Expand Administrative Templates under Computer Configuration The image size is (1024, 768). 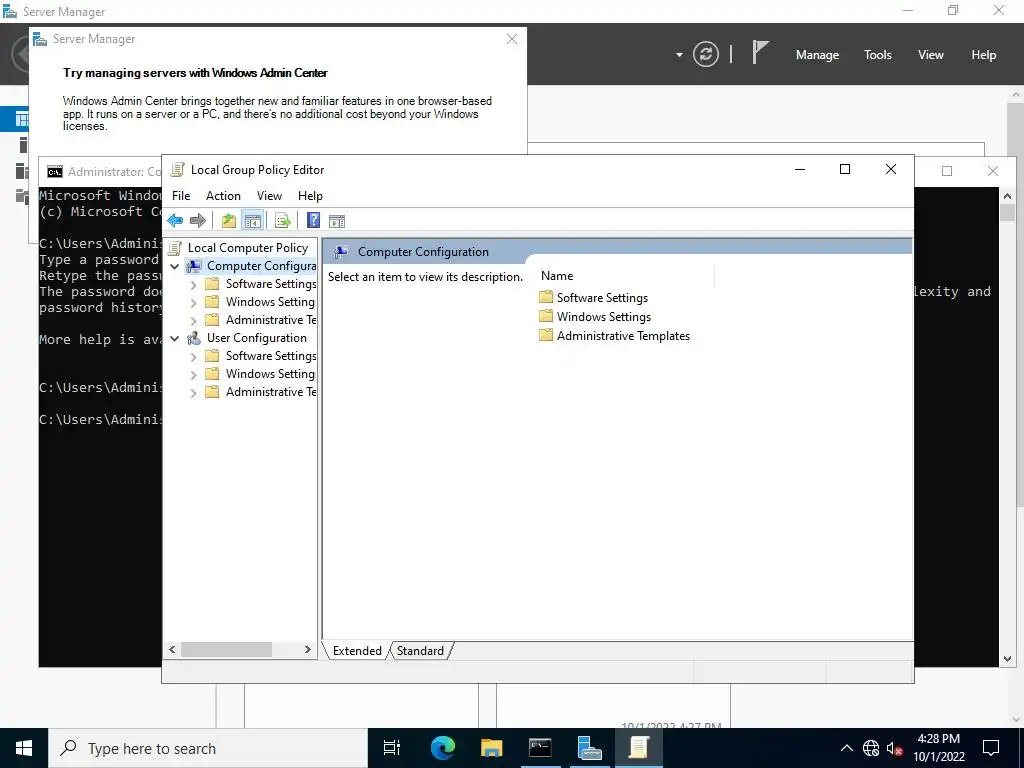[x=193, y=321]
